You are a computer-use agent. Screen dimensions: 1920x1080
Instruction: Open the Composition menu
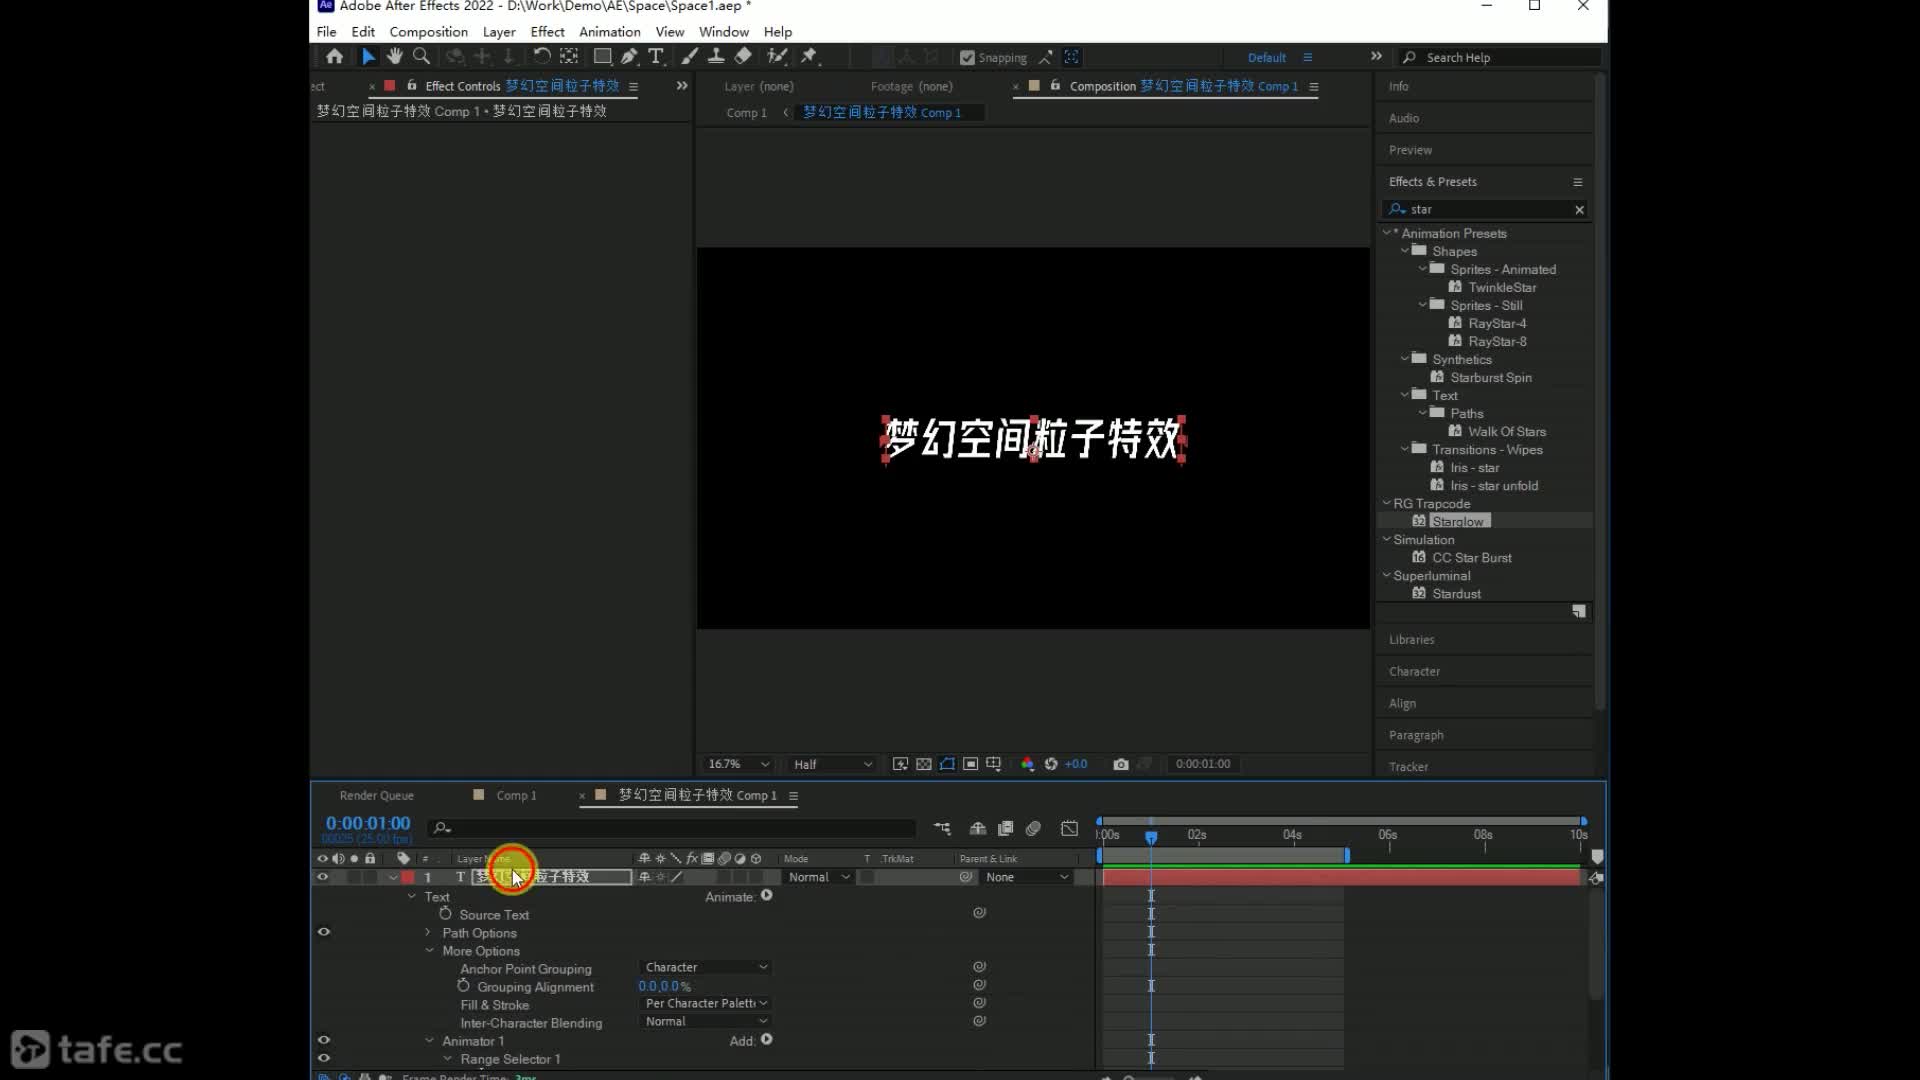428,32
